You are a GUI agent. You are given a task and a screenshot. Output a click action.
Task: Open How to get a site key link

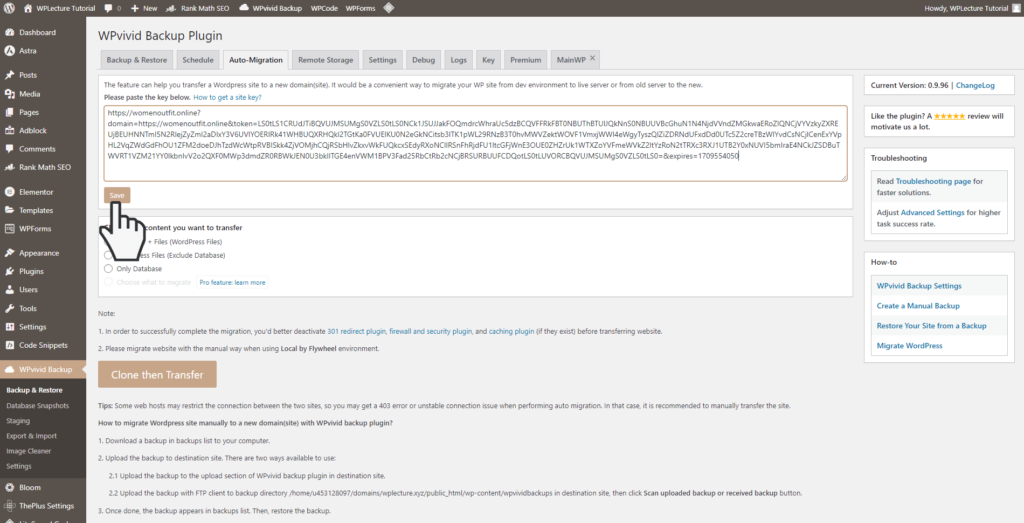point(227,97)
